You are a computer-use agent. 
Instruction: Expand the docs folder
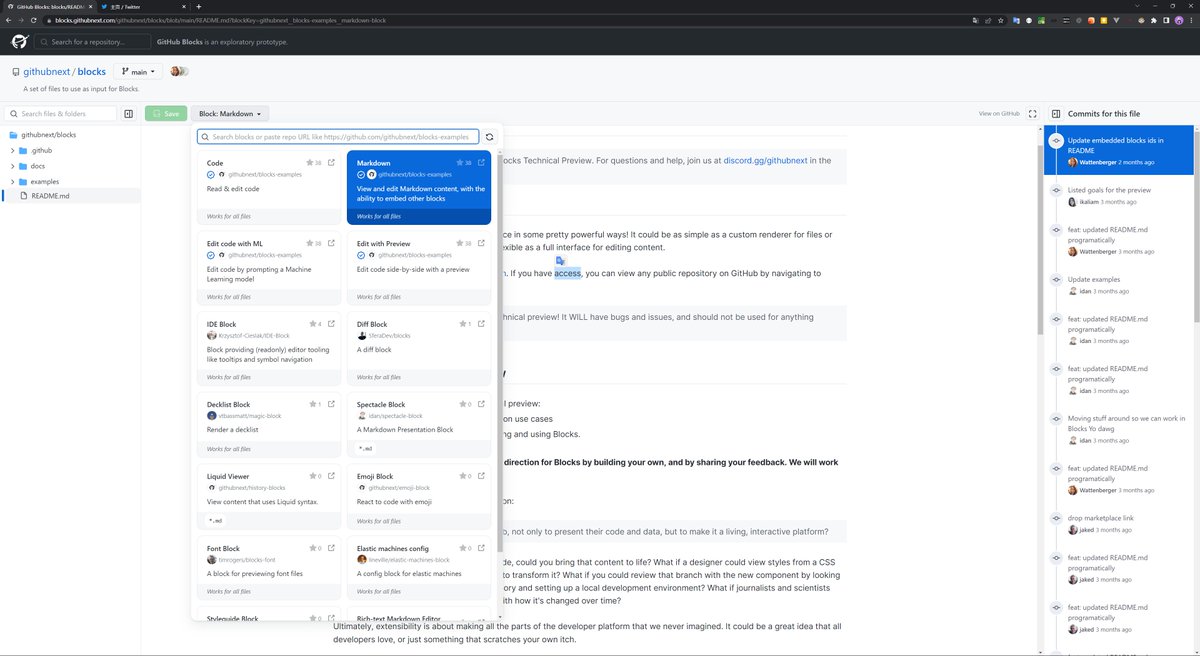(13, 166)
